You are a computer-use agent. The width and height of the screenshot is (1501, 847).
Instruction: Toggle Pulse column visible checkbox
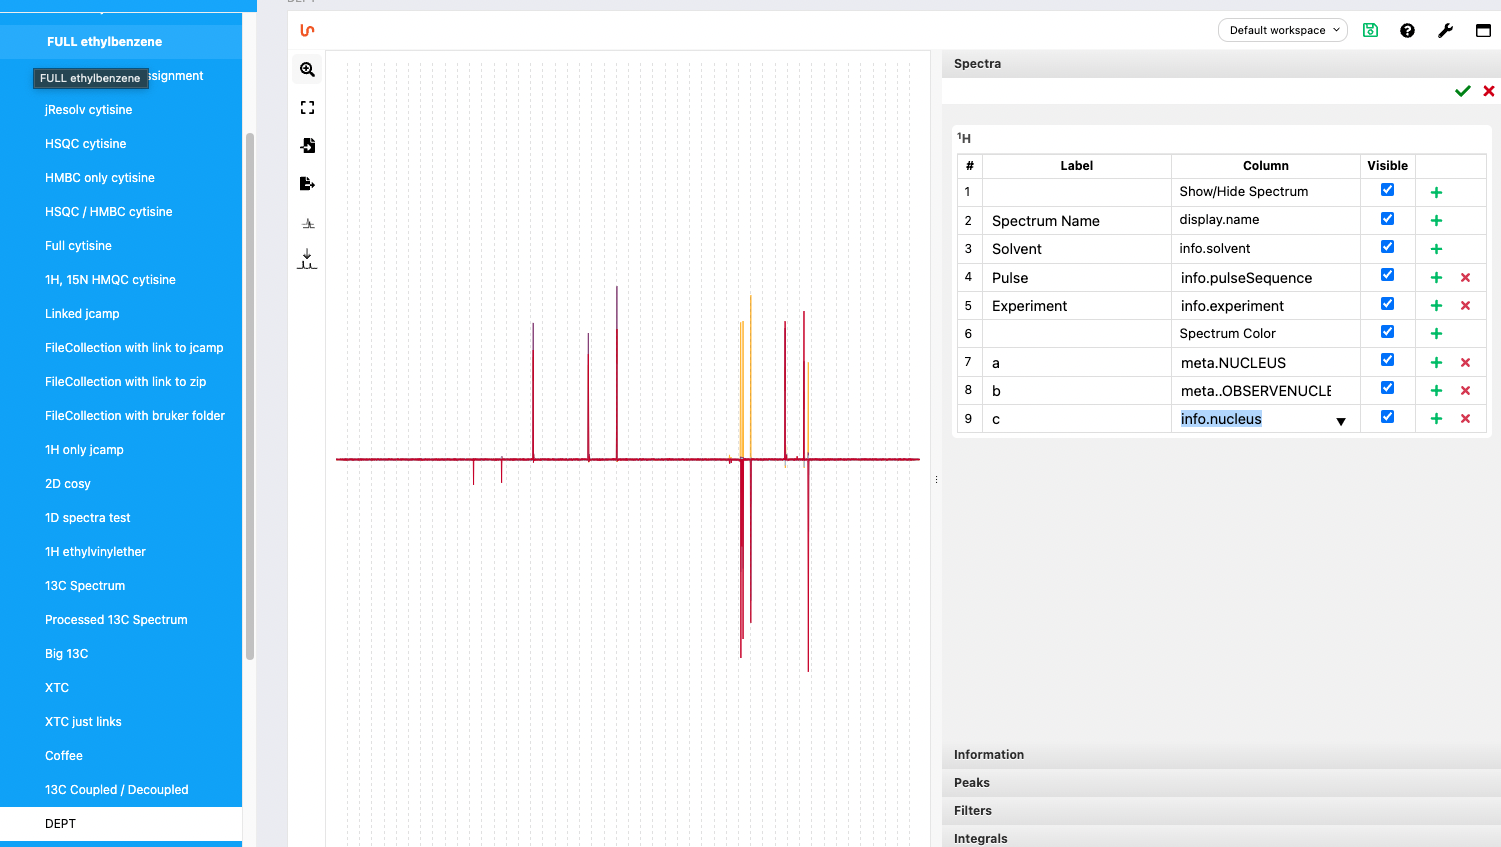(1387, 275)
